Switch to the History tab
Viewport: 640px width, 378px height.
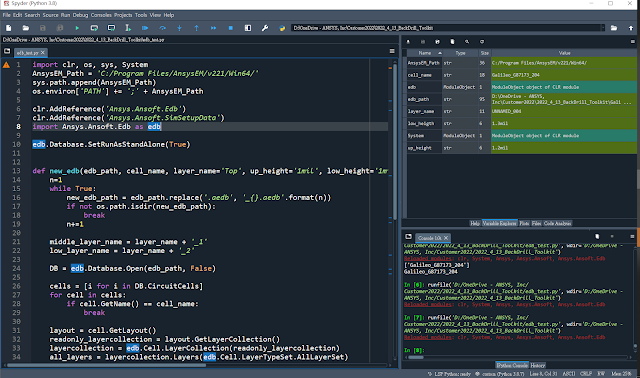coord(537,365)
